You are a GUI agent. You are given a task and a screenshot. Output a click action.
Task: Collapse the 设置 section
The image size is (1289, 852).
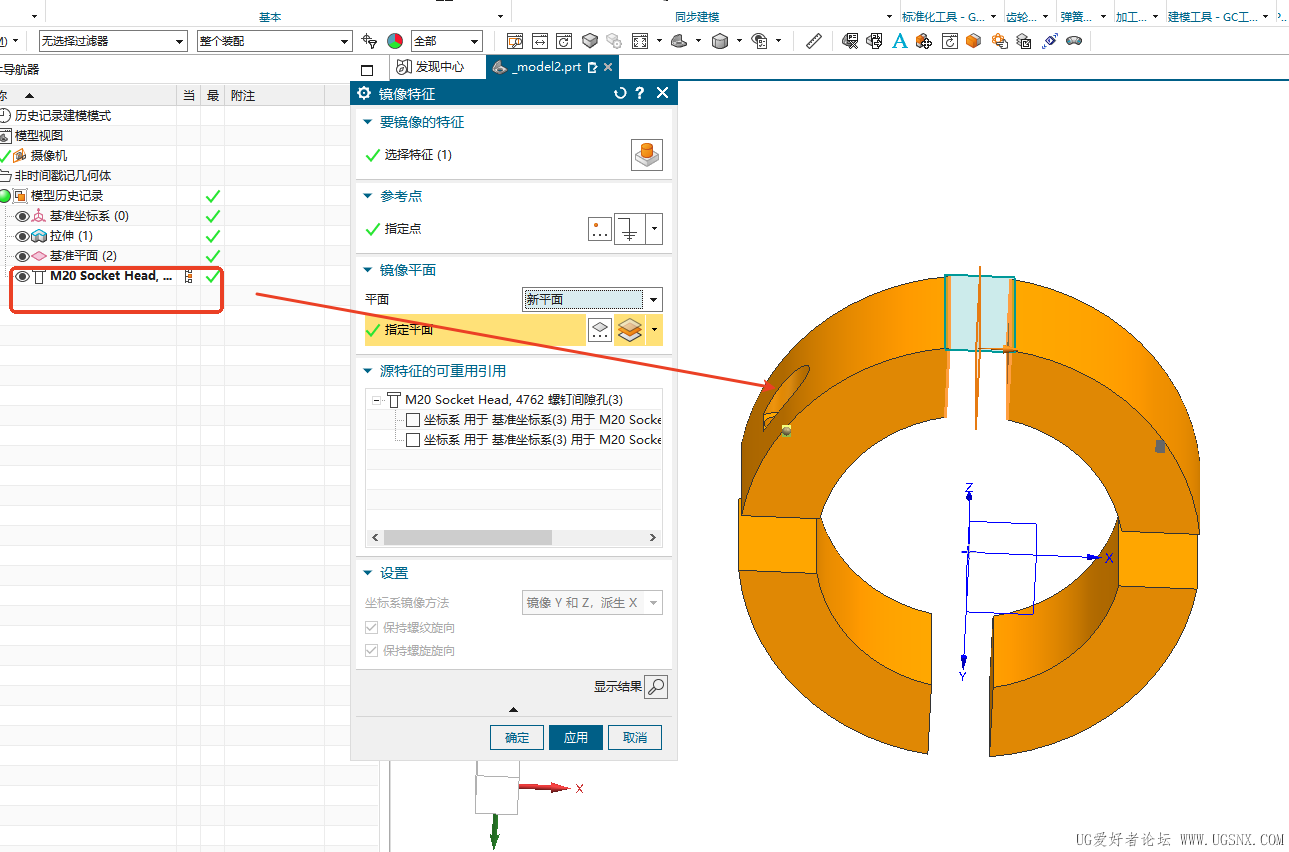[367, 573]
